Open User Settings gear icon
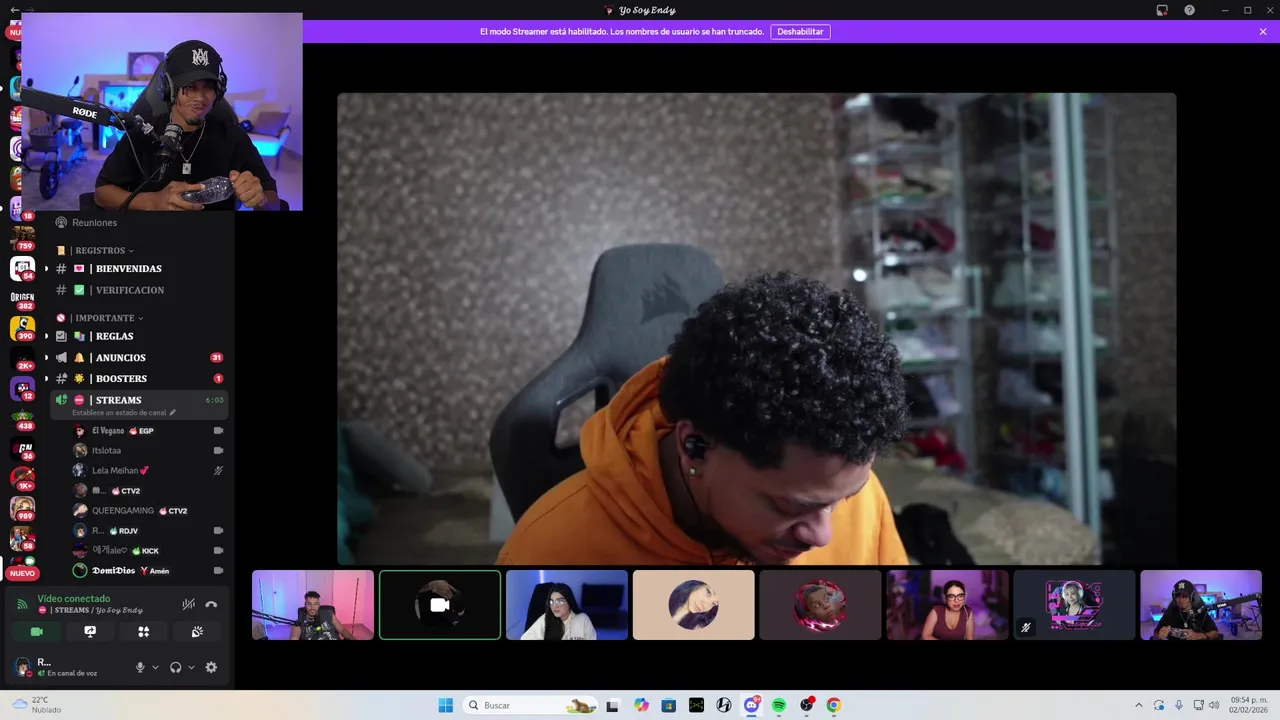This screenshot has height=720, width=1280. [x=211, y=667]
